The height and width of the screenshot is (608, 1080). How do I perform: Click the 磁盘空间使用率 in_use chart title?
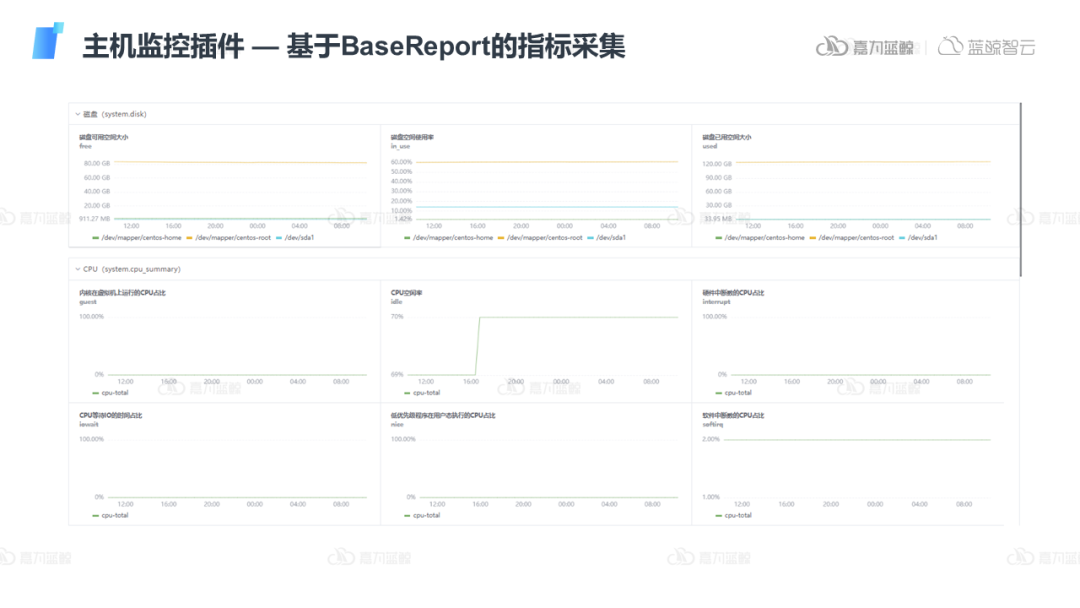[x=412, y=137]
